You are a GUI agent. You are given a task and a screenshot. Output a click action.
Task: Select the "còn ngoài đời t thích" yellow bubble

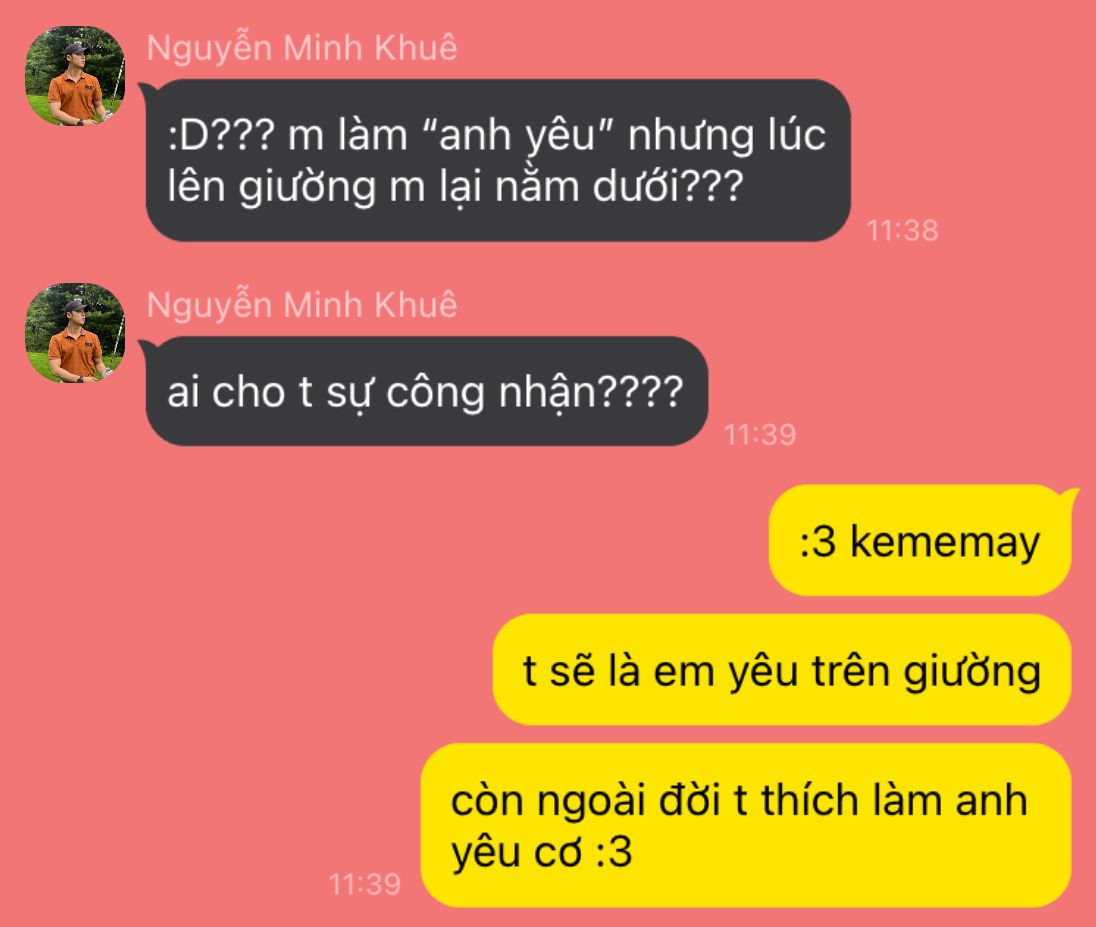pyautogui.click(x=746, y=826)
